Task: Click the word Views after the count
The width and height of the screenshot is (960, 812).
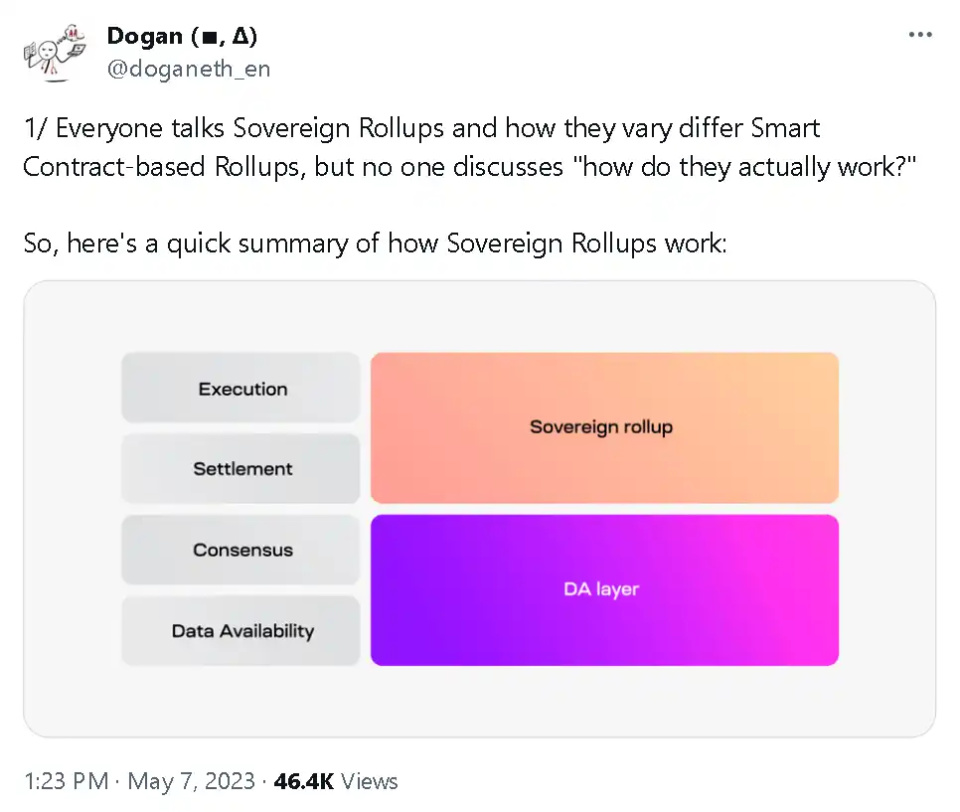Action: [x=371, y=781]
